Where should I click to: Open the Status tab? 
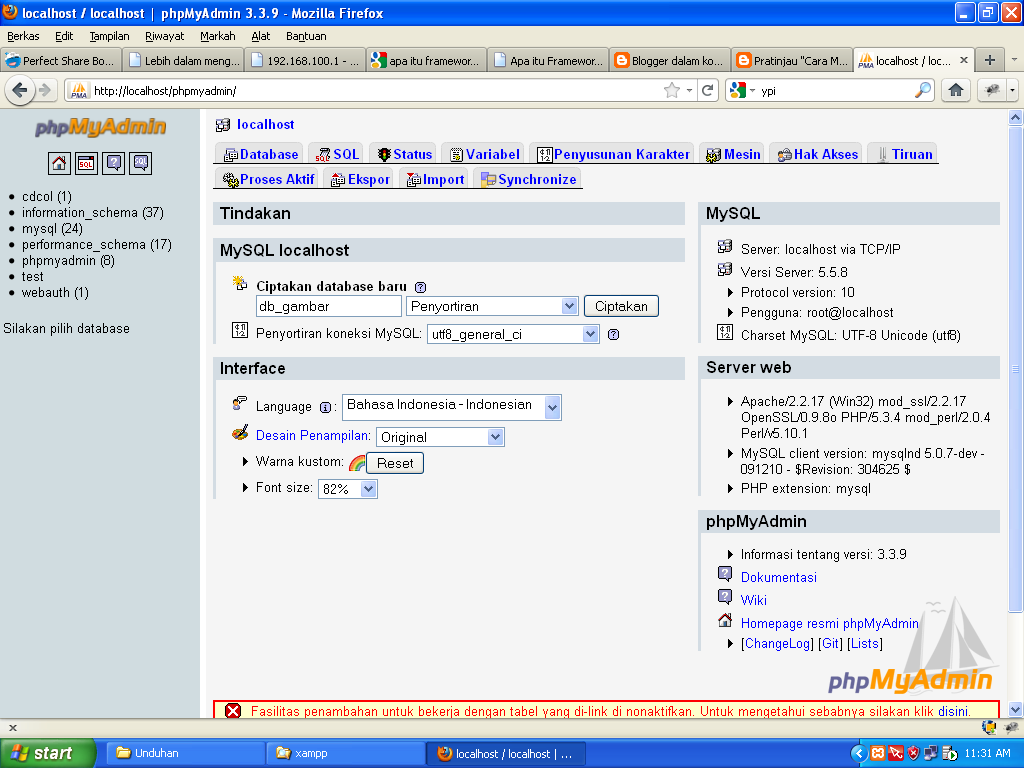pyautogui.click(x=404, y=154)
